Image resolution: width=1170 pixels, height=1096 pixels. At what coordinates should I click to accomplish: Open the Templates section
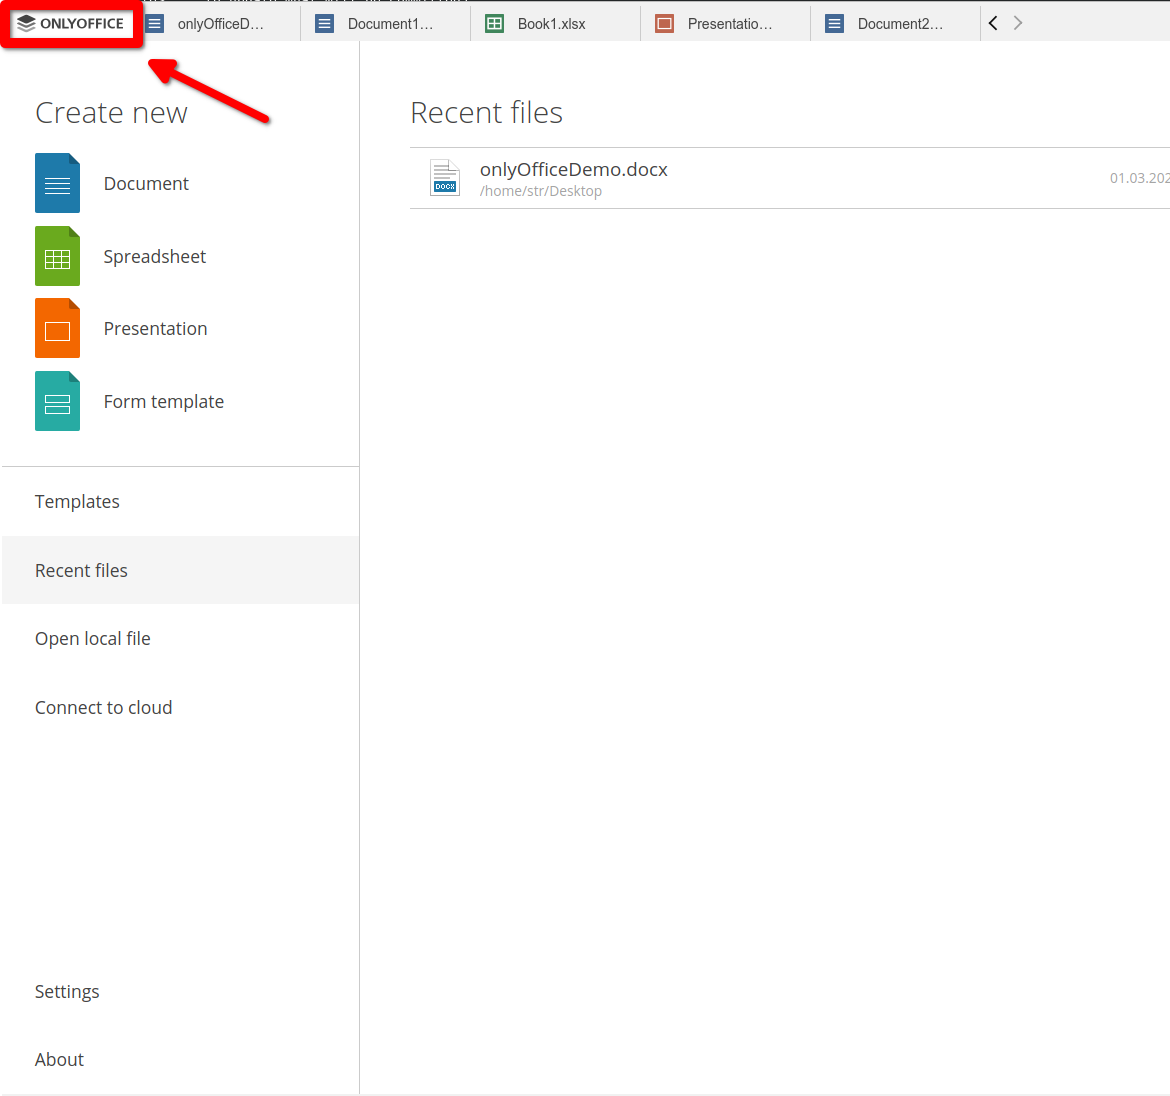pyautogui.click(x=181, y=501)
